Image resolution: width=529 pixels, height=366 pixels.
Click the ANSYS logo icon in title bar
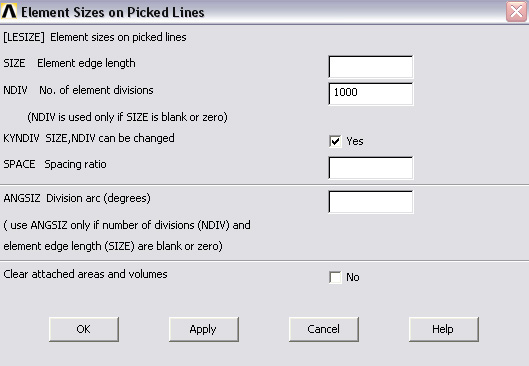click(9, 11)
